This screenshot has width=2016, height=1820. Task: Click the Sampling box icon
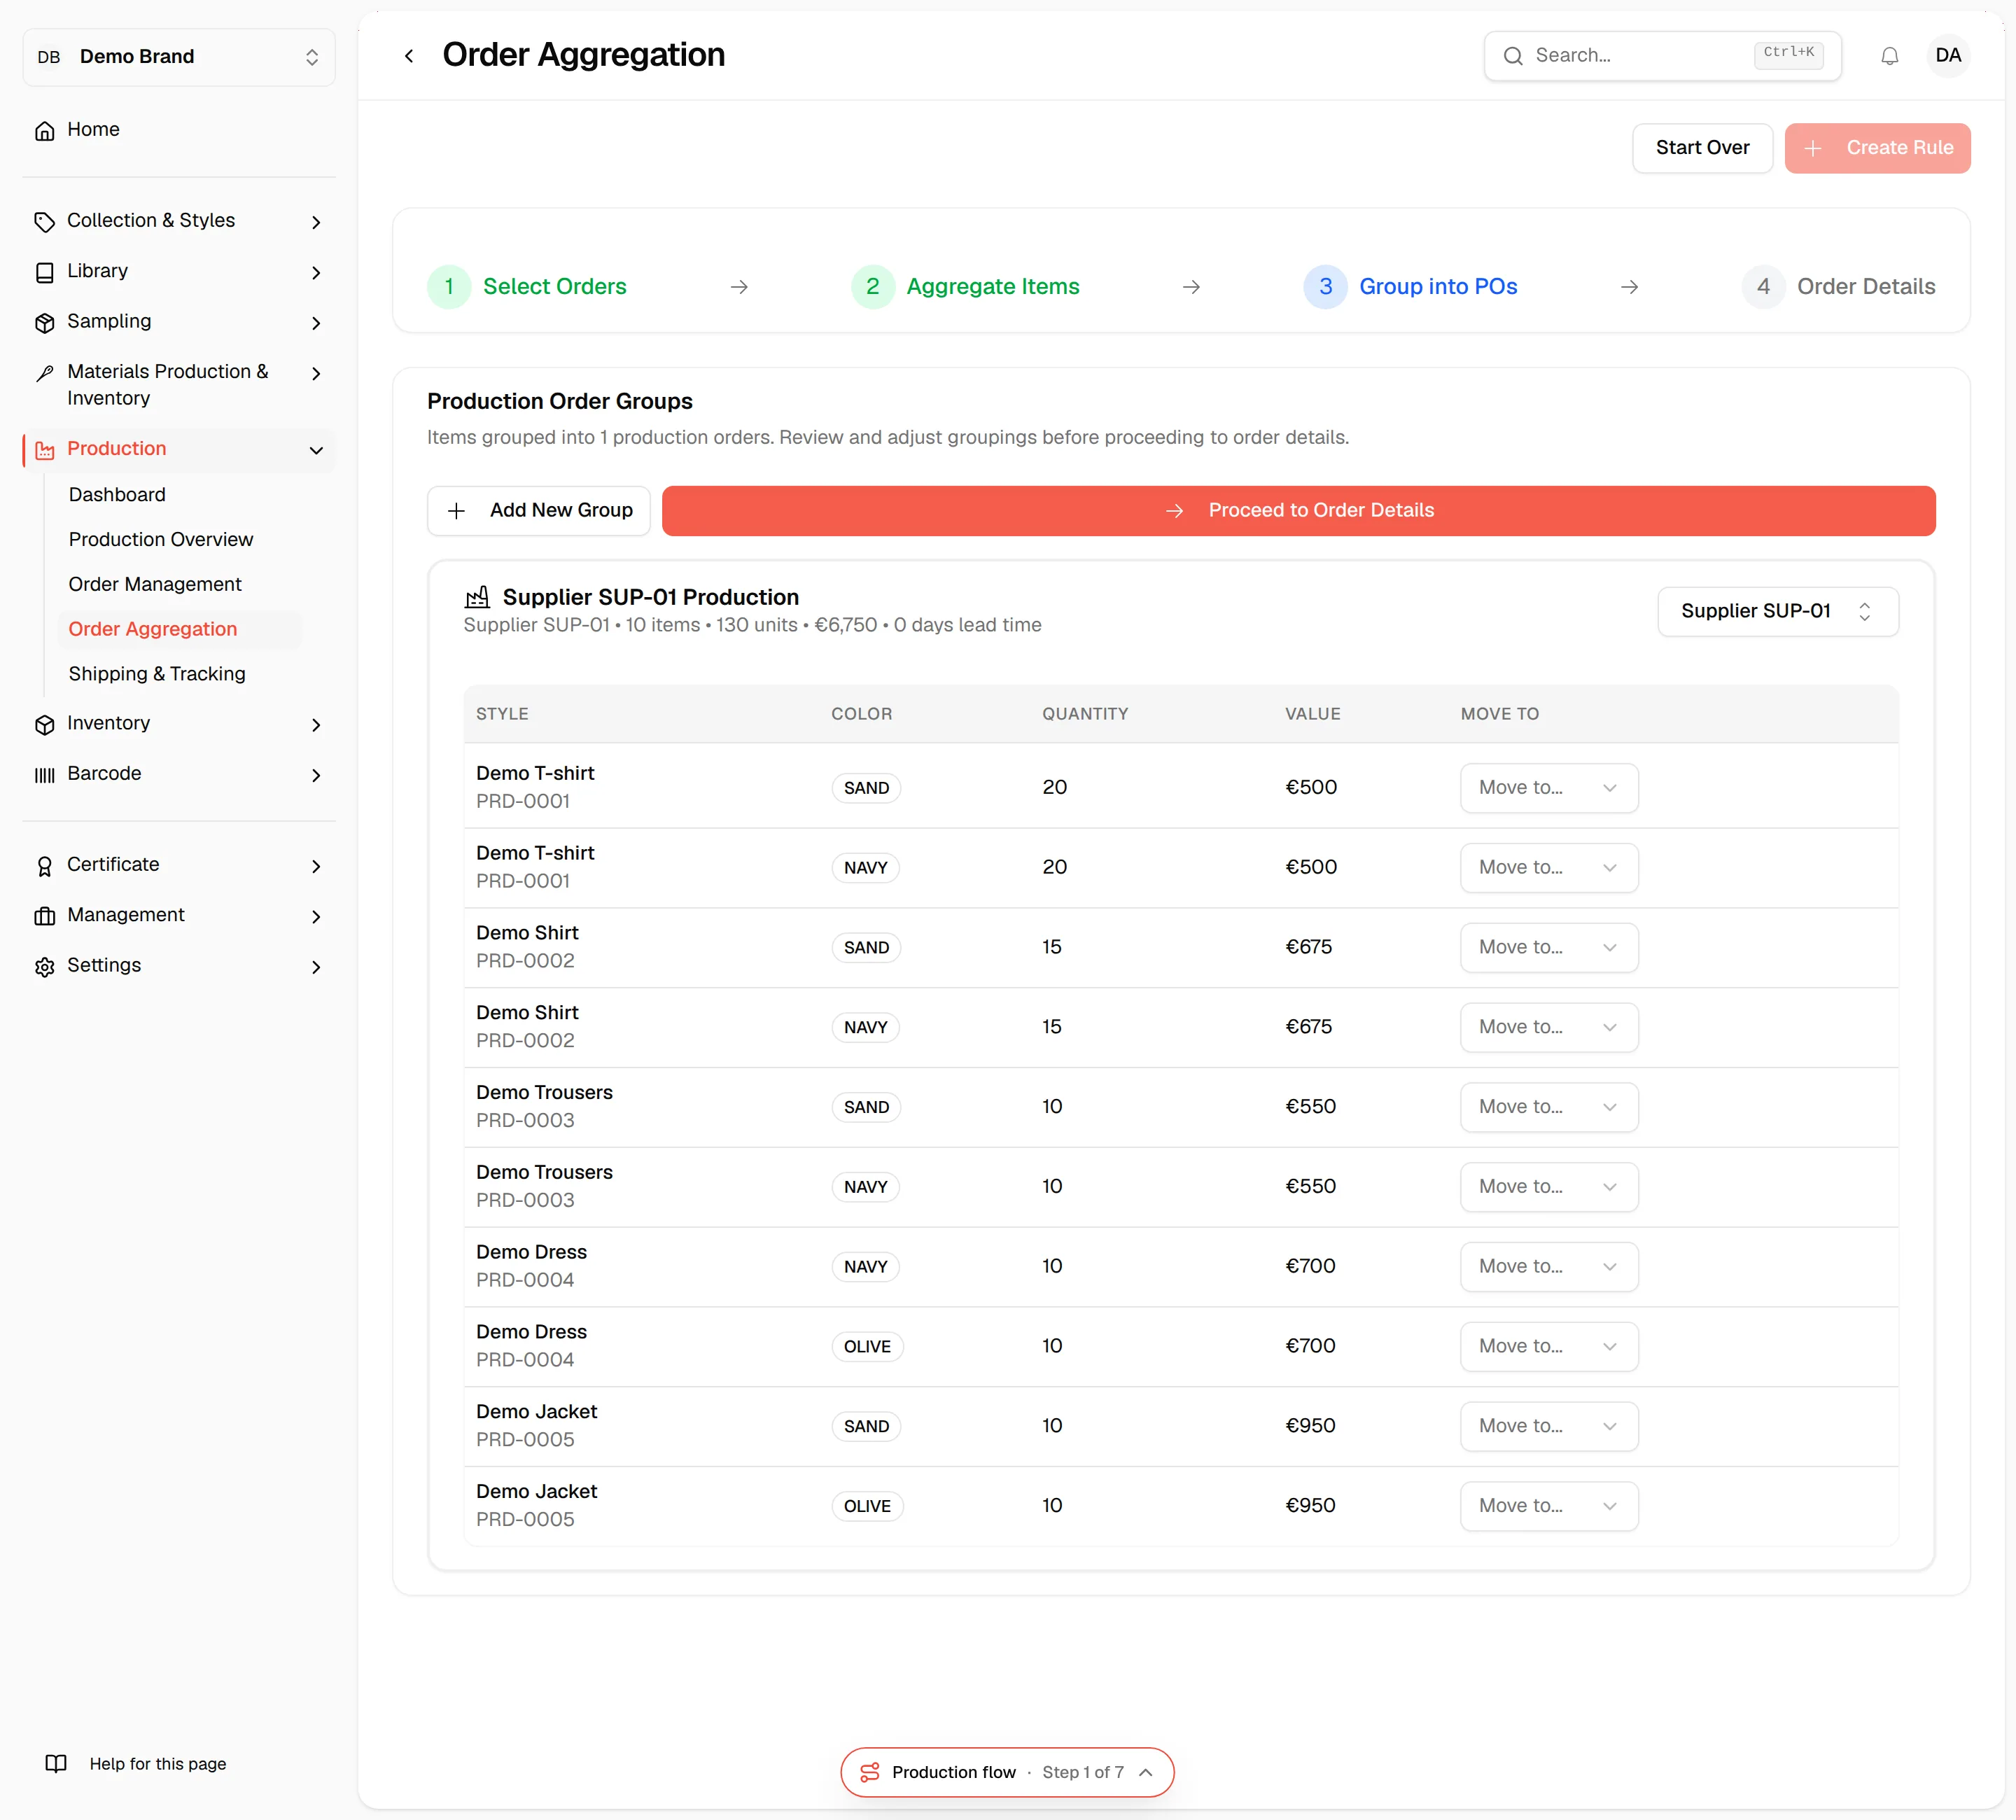pos(44,322)
